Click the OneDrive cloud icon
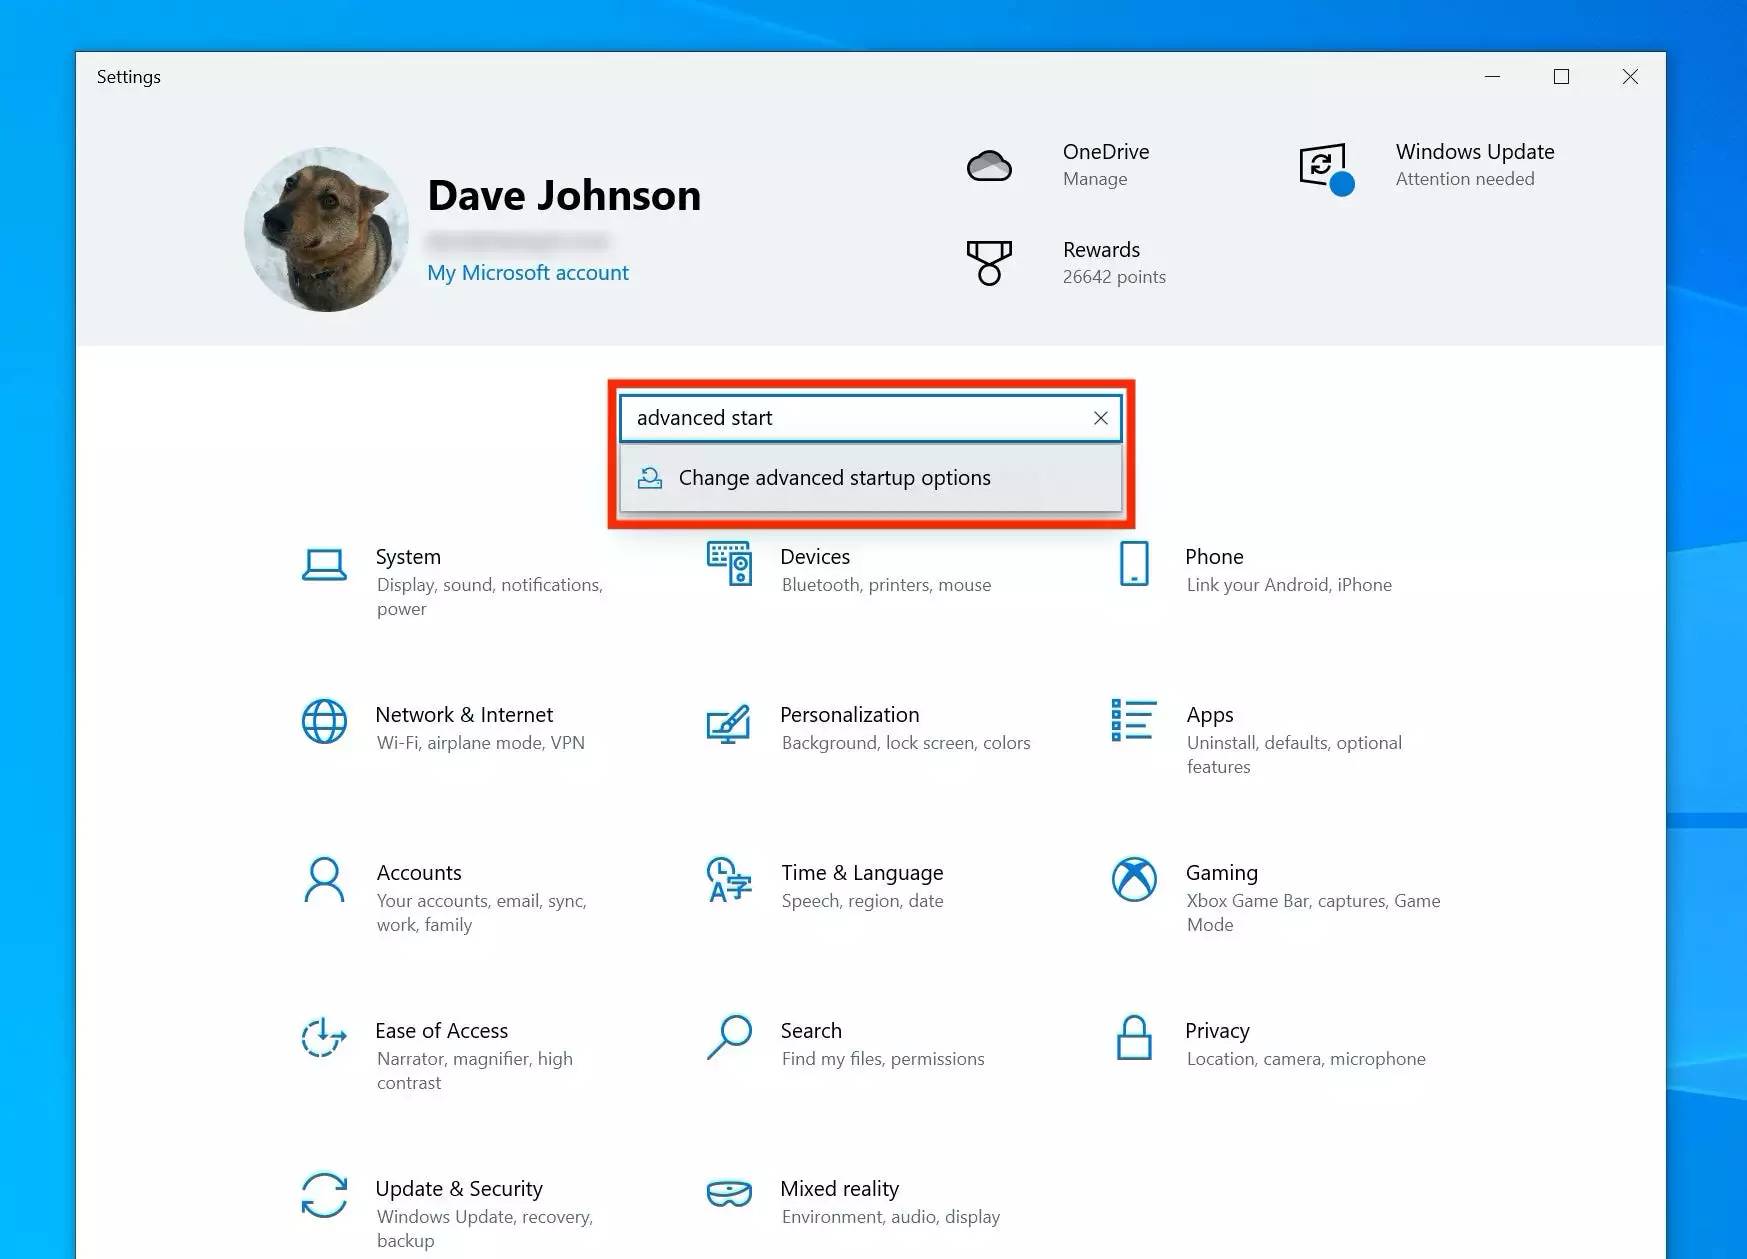1747x1259 pixels. 989,165
